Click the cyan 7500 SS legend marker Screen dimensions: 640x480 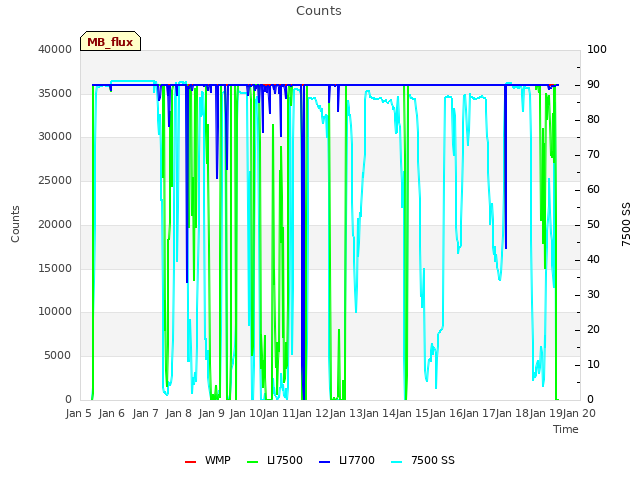coord(396,462)
